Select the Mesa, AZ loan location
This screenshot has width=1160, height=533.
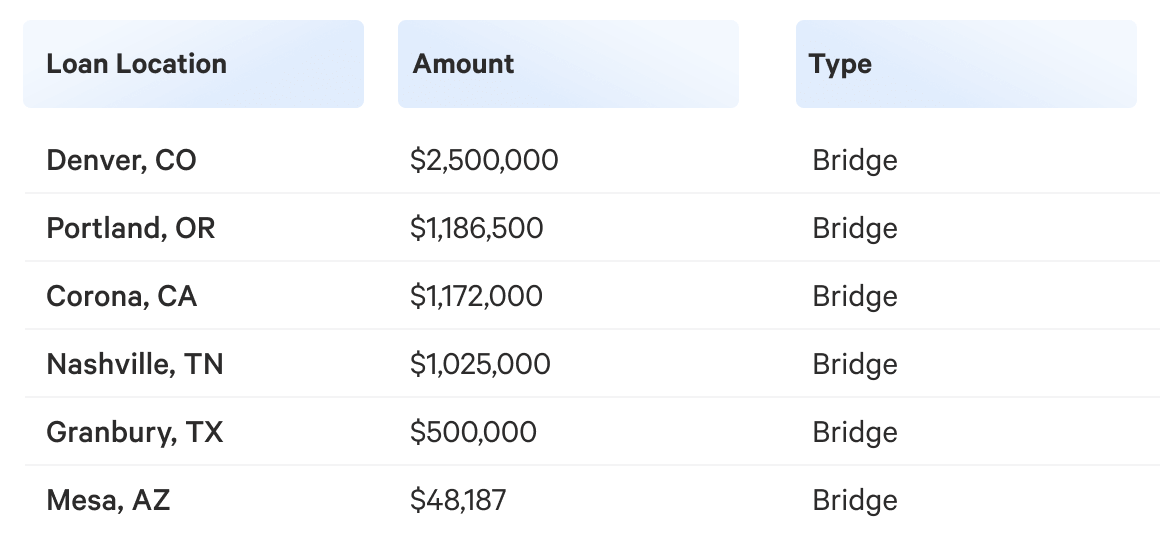(109, 500)
